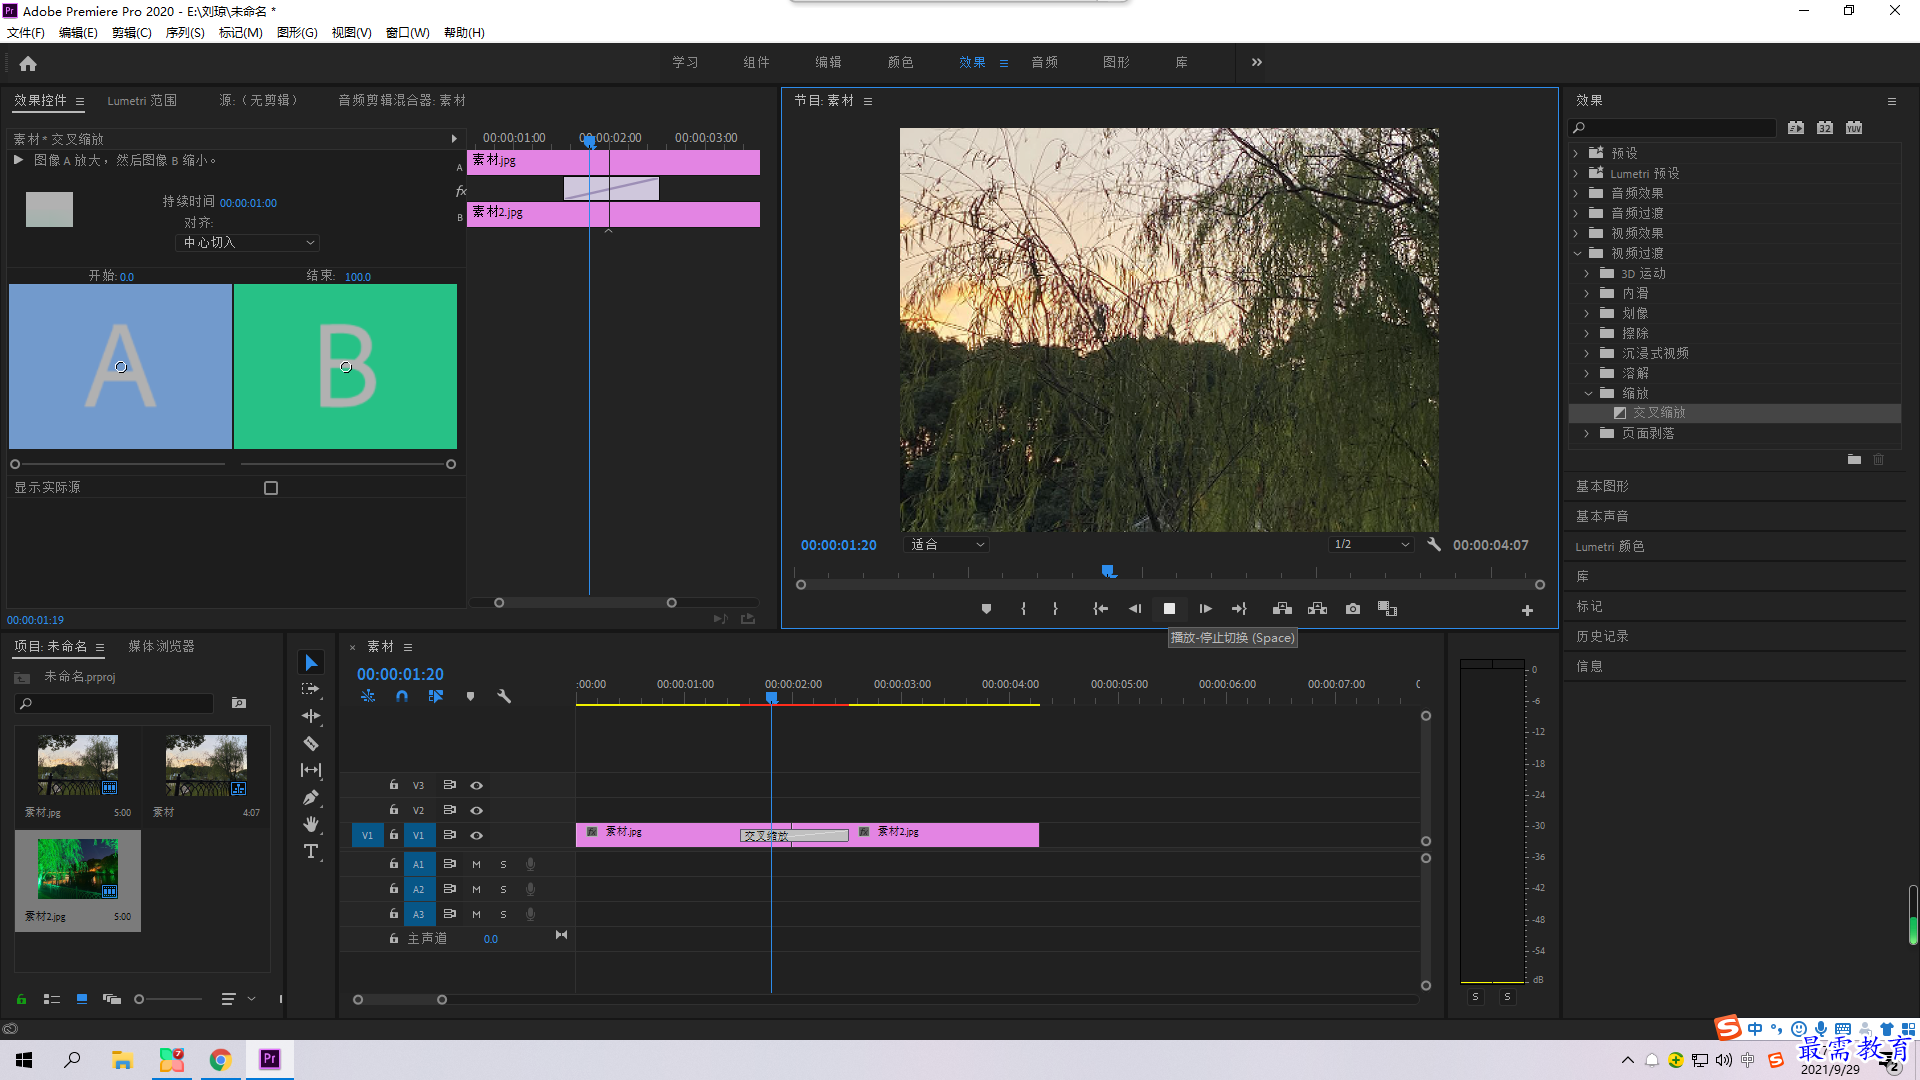This screenshot has height=1080, width=1920.
Task: Click Go to In point button
Action: (1100, 609)
